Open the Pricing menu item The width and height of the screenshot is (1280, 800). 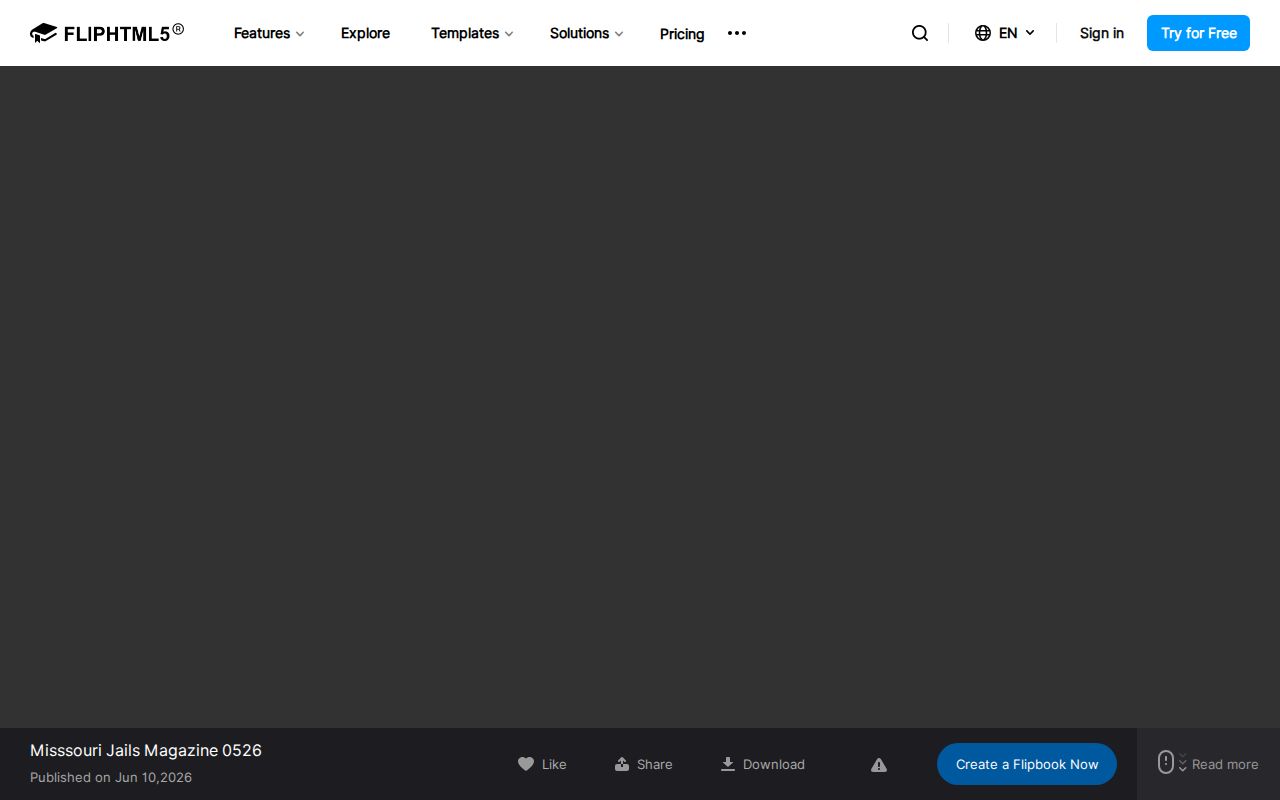click(x=682, y=34)
